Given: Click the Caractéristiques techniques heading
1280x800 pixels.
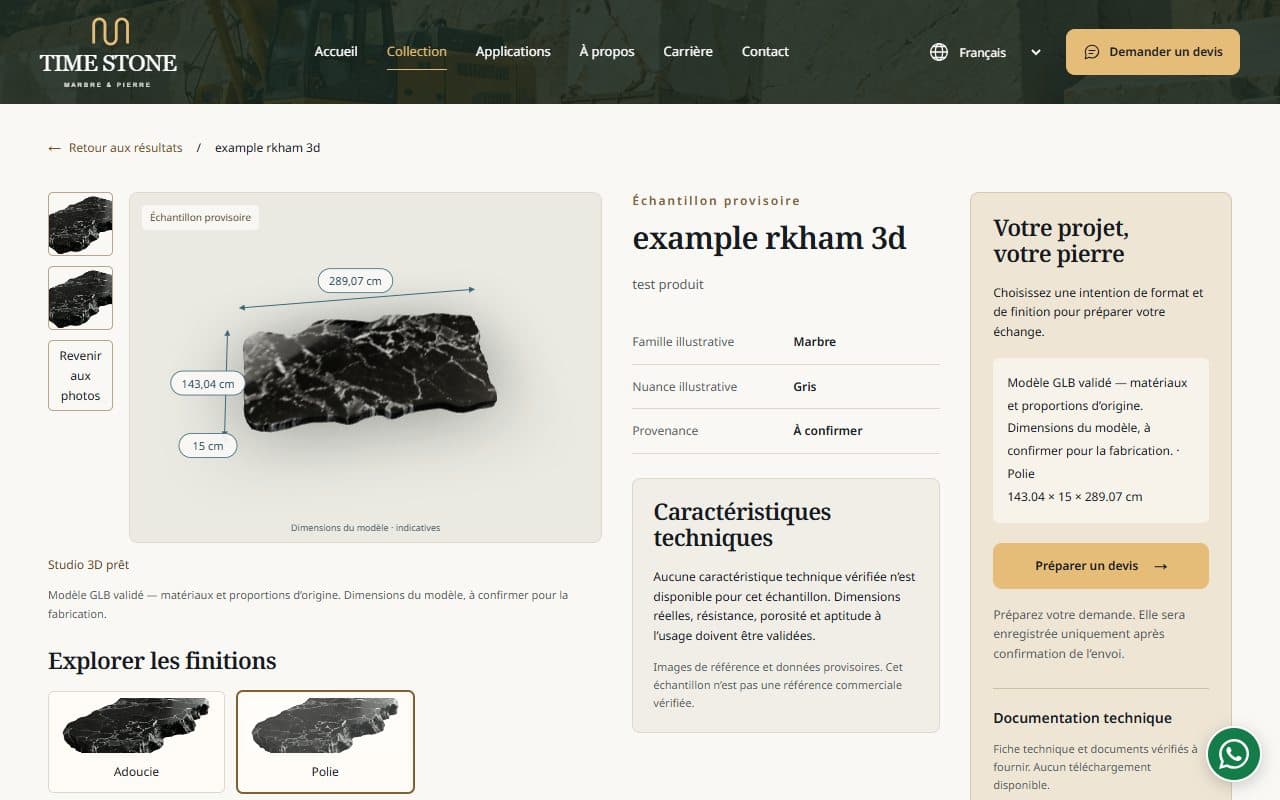Looking at the screenshot, I should pyautogui.click(x=742, y=525).
